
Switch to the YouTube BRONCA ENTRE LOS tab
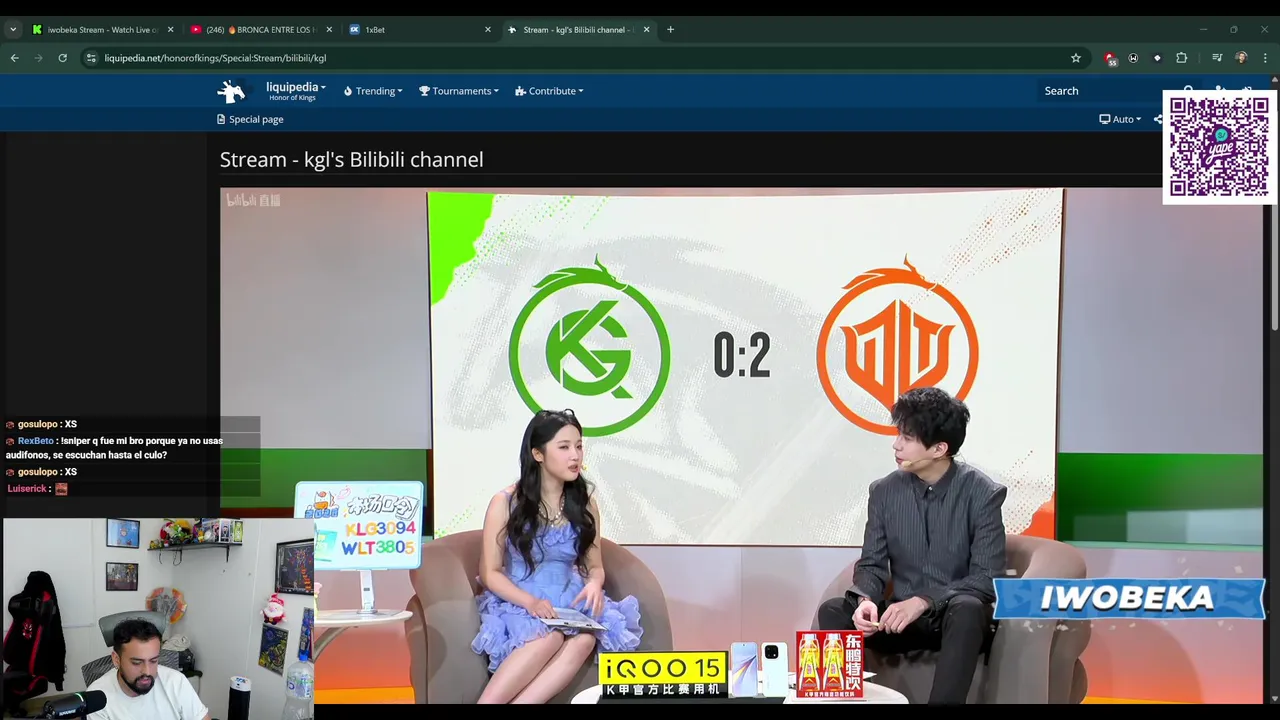(x=262, y=30)
